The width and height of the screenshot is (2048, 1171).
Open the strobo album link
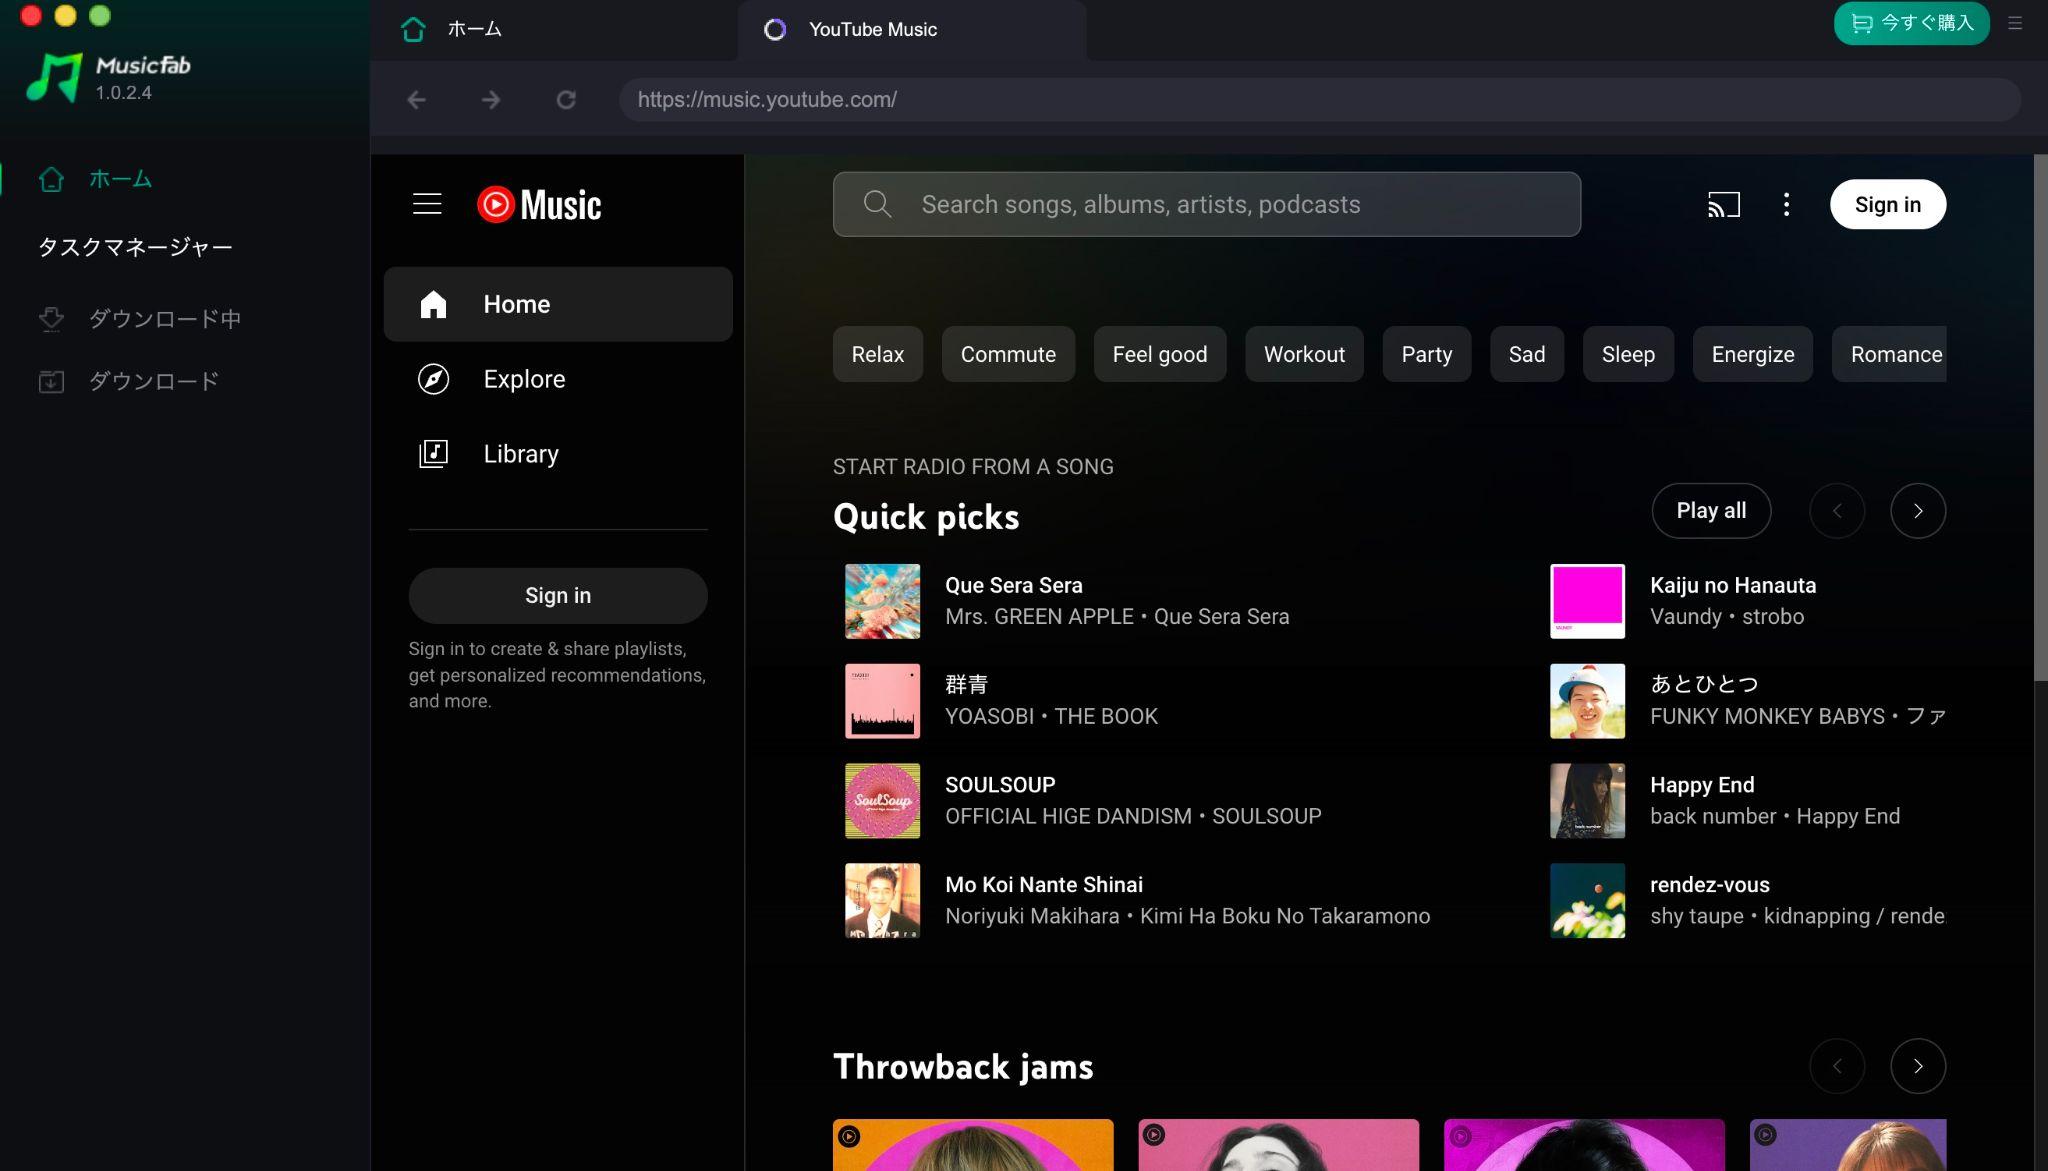[x=1773, y=617]
